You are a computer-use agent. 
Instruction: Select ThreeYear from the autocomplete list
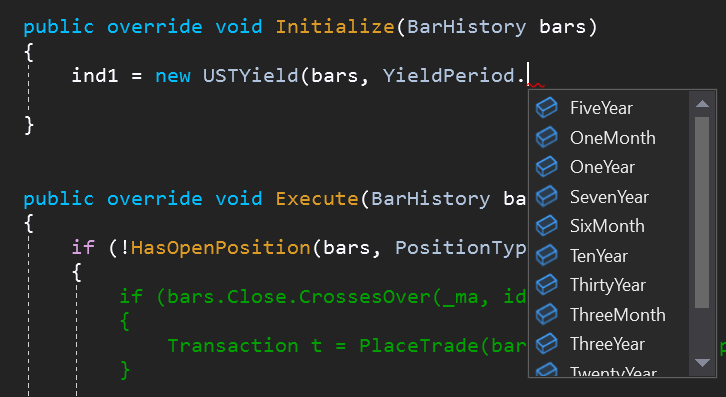click(607, 344)
